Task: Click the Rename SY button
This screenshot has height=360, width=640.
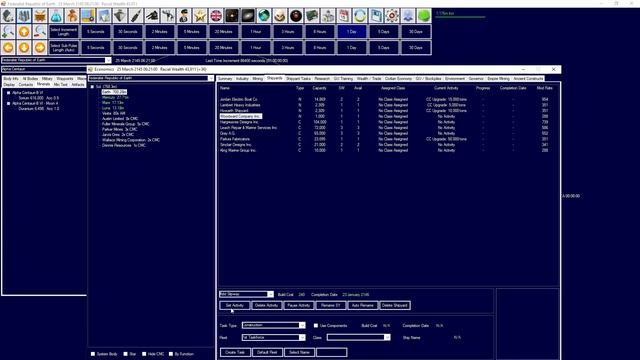Action: [x=331, y=305]
